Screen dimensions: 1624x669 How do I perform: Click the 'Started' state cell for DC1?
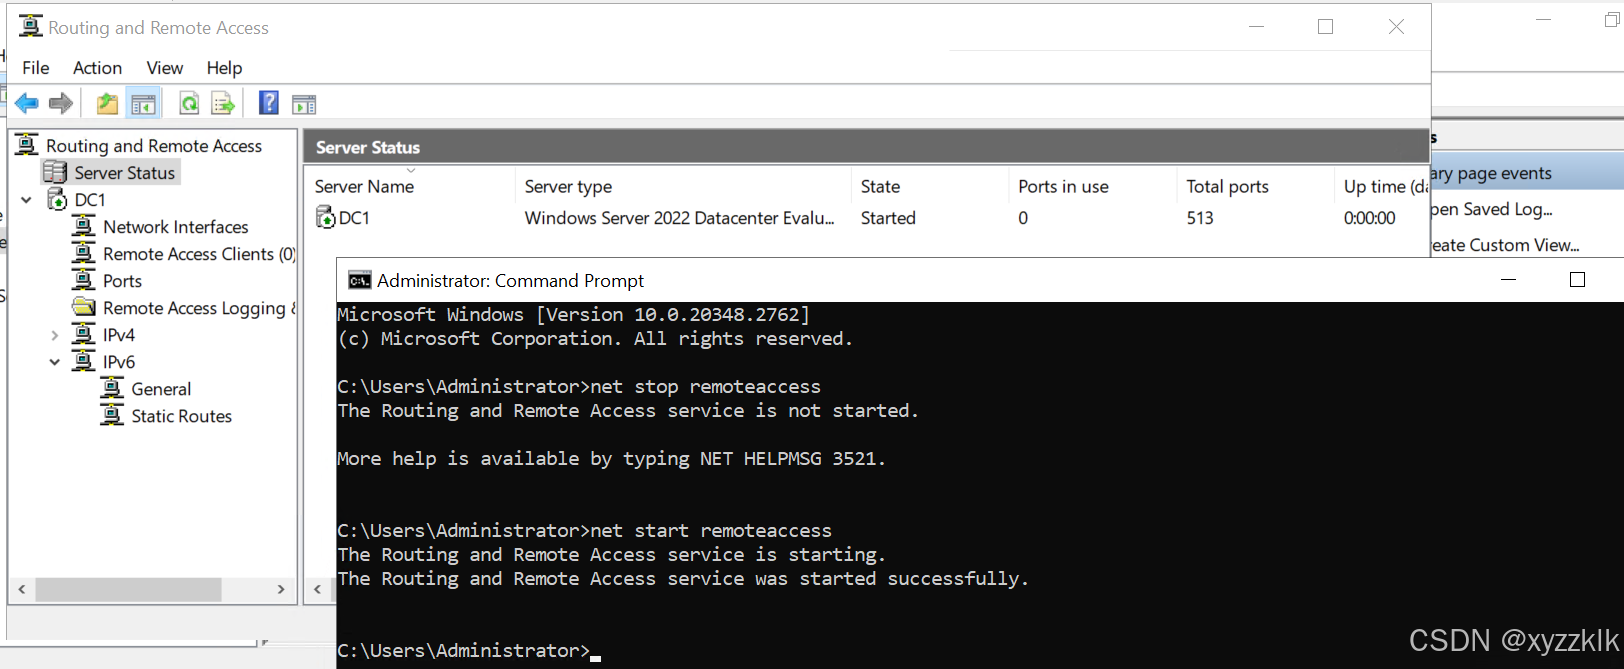pyautogui.click(x=888, y=217)
